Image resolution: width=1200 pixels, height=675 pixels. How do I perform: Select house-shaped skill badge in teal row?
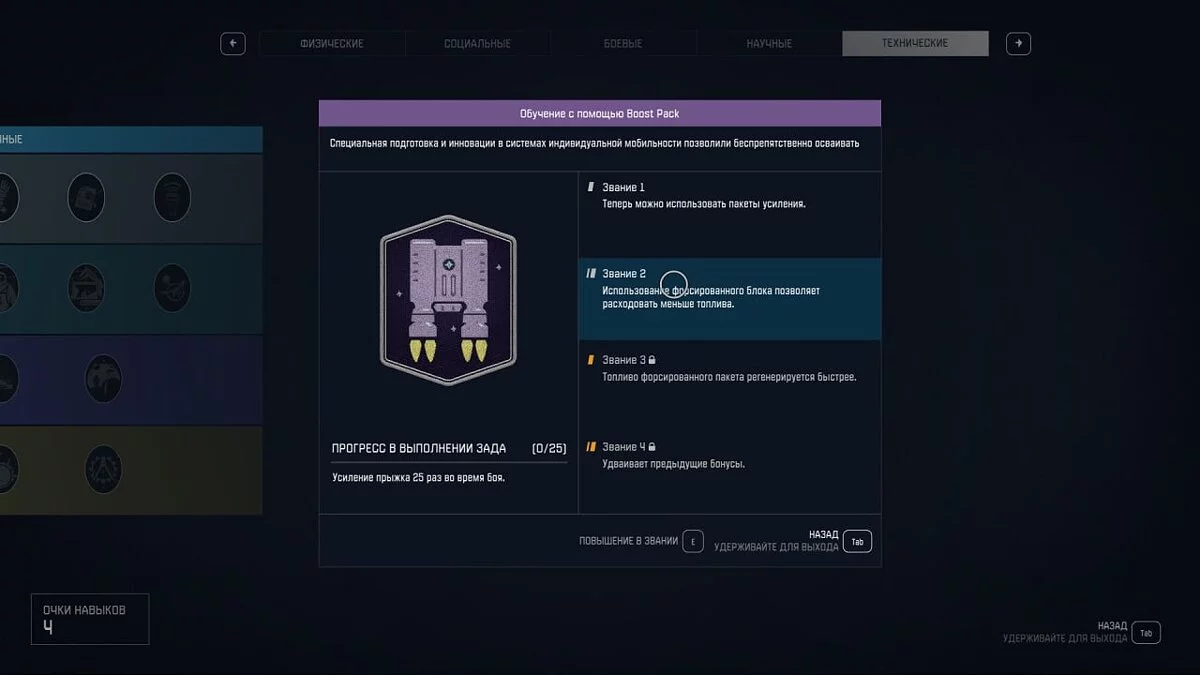[86, 288]
